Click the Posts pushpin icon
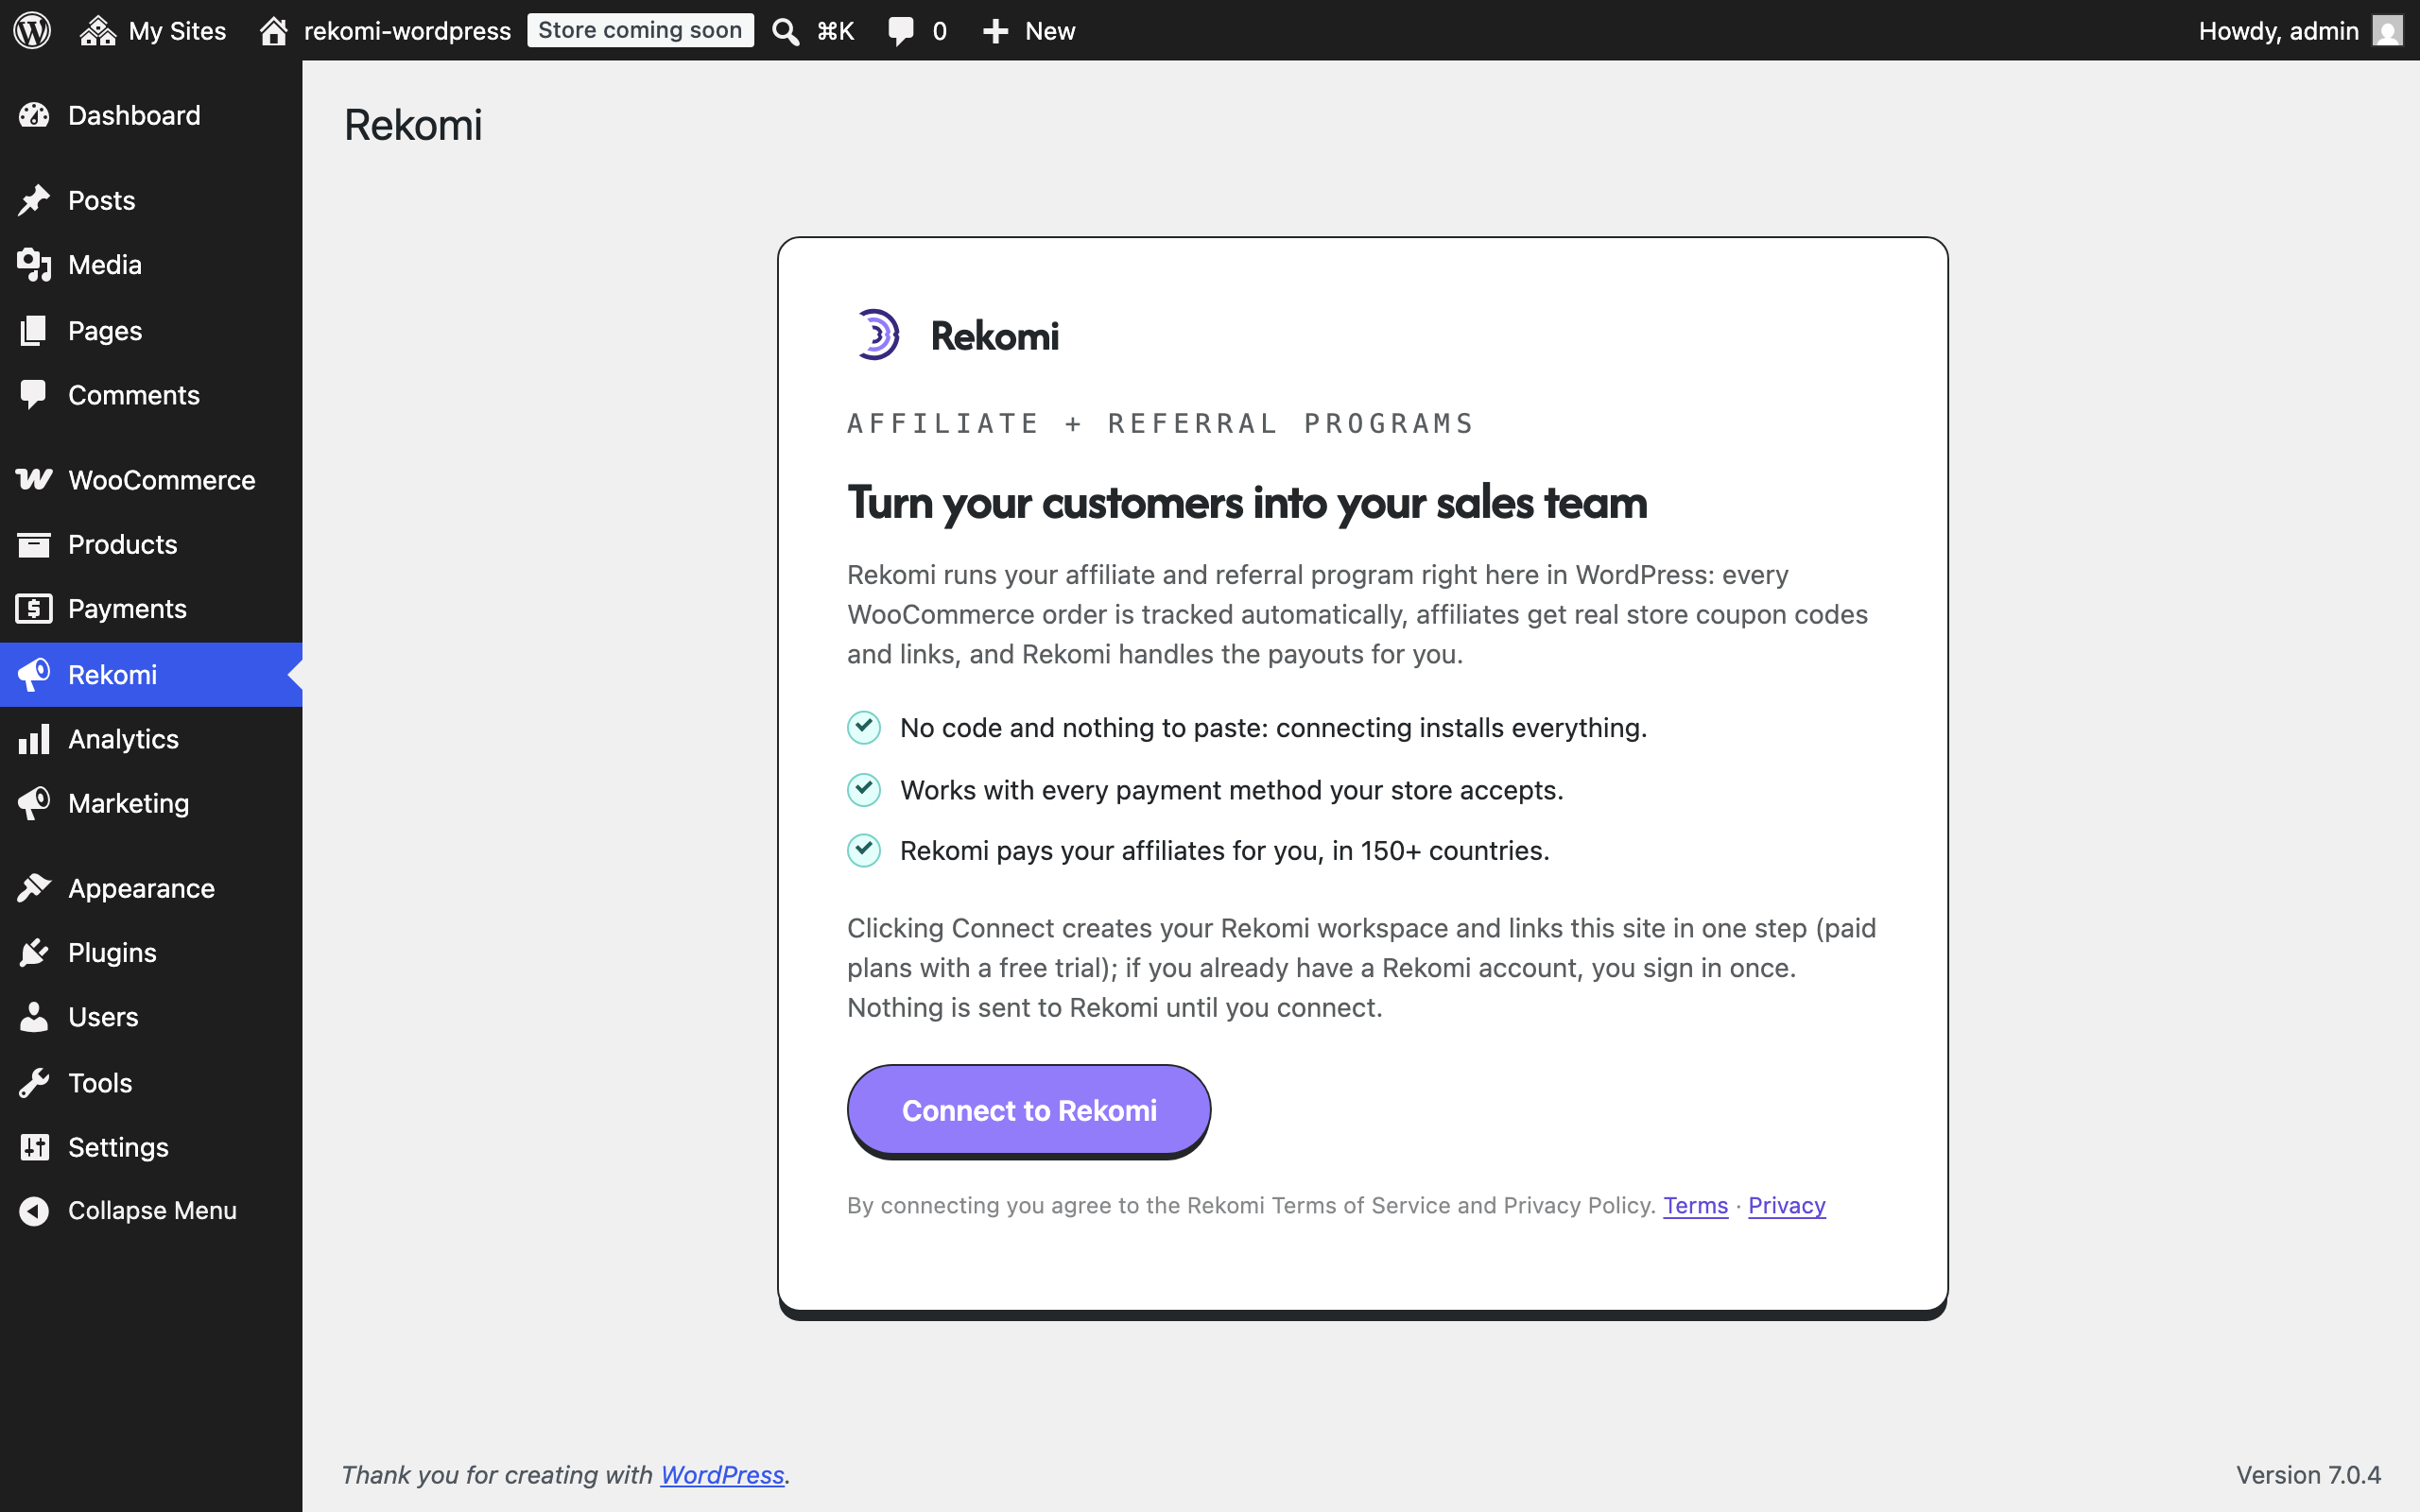The width and height of the screenshot is (2420, 1512). pyautogui.click(x=34, y=200)
